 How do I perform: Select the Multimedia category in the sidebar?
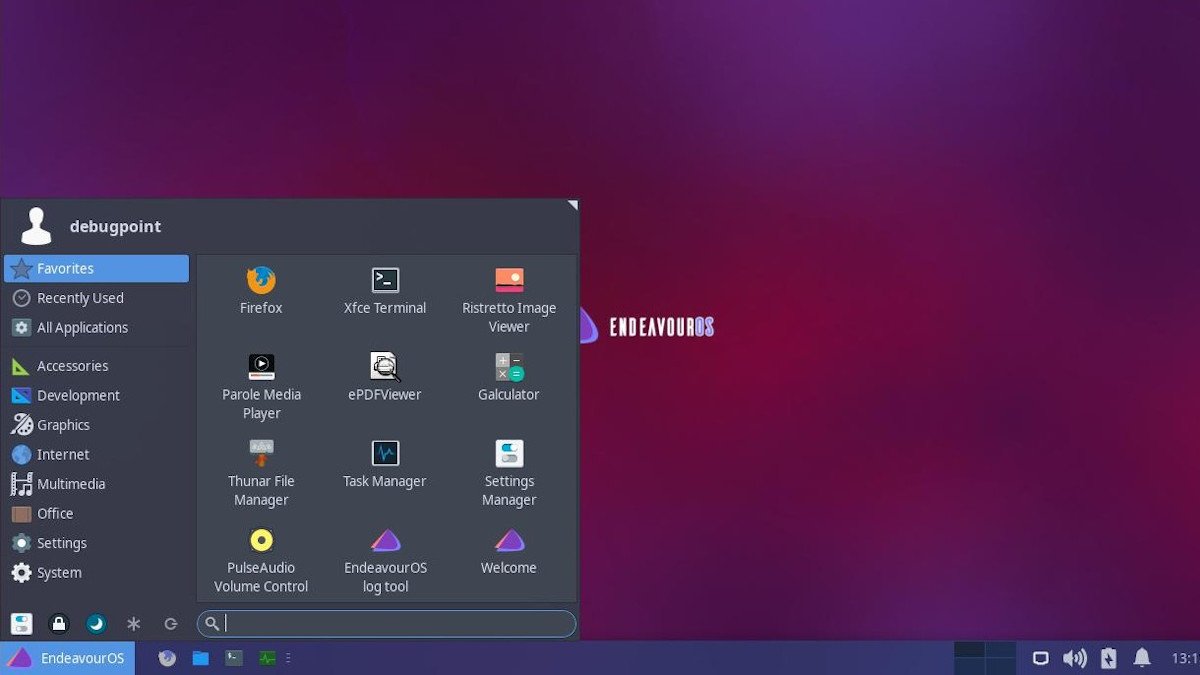[70, 483]
